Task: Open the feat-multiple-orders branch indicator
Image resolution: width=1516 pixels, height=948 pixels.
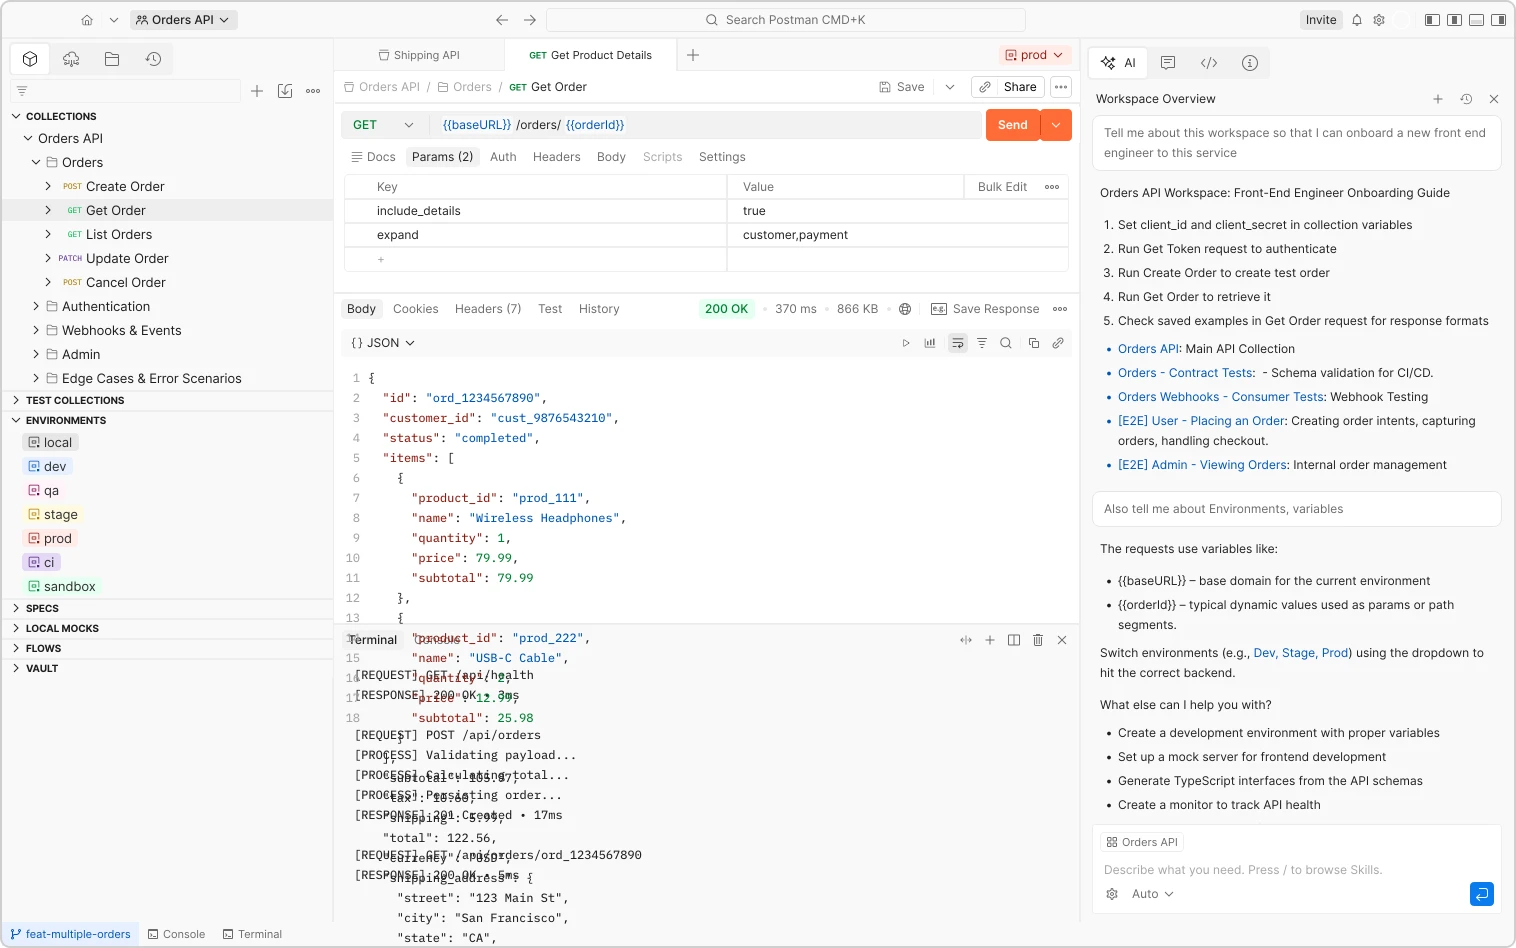Action: tap(70, 934)
